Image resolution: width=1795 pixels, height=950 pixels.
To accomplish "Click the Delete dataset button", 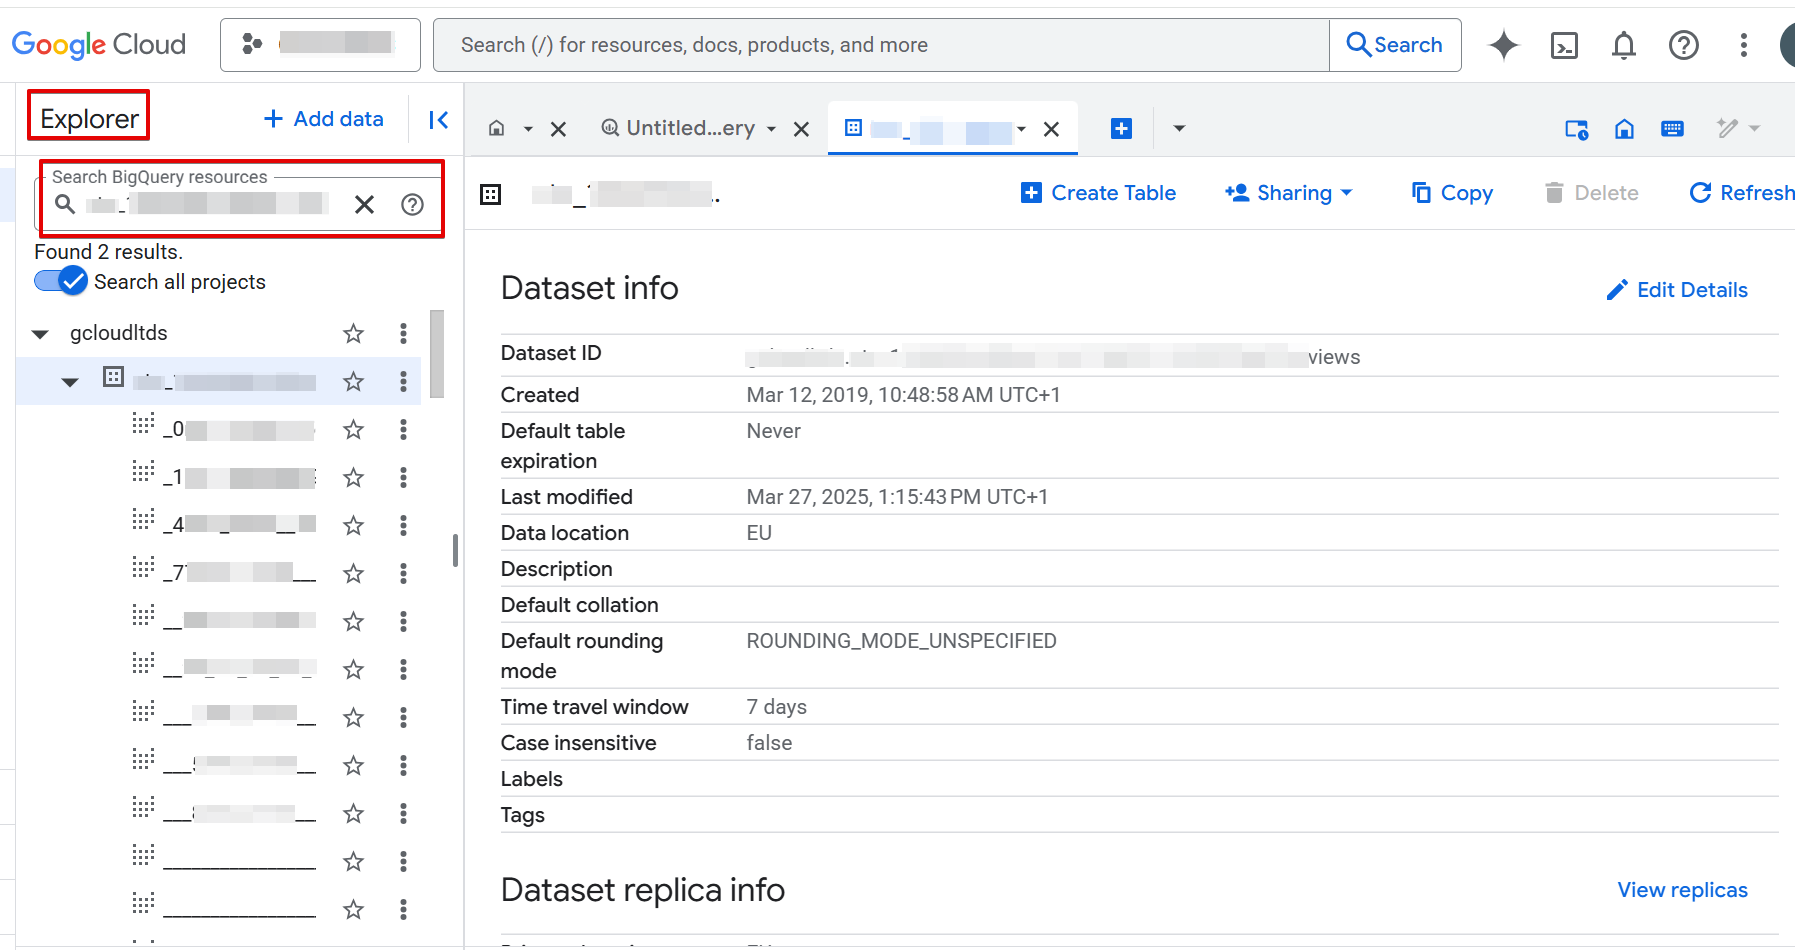I will pyautogui.click(x=1591, y=193).
